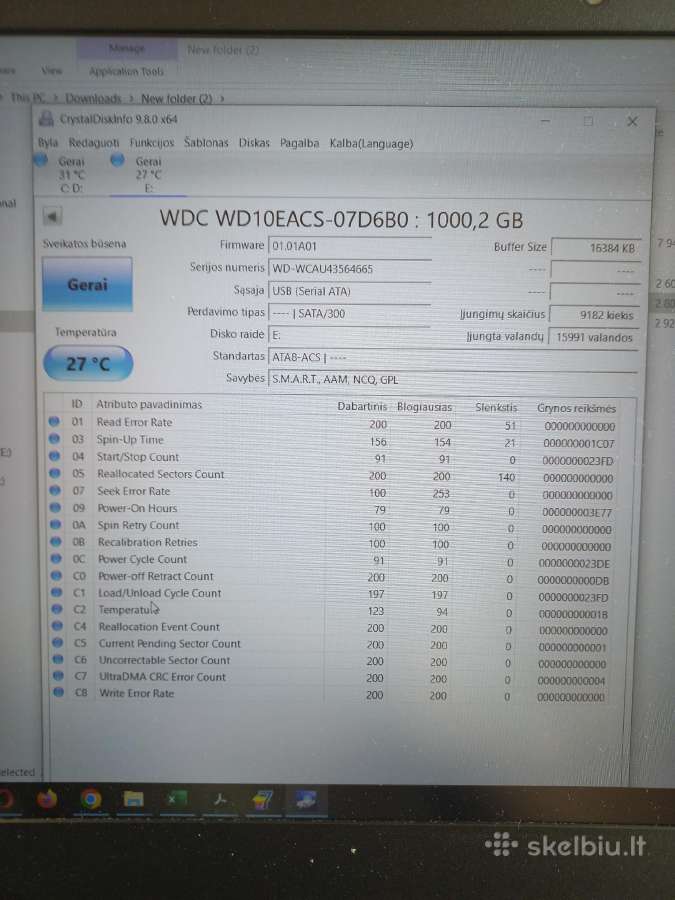Screen dimensions: 675x900
Task: Click the status dot for Spin Retry Count
Action: pyautogui.click(x=56, y=525)
